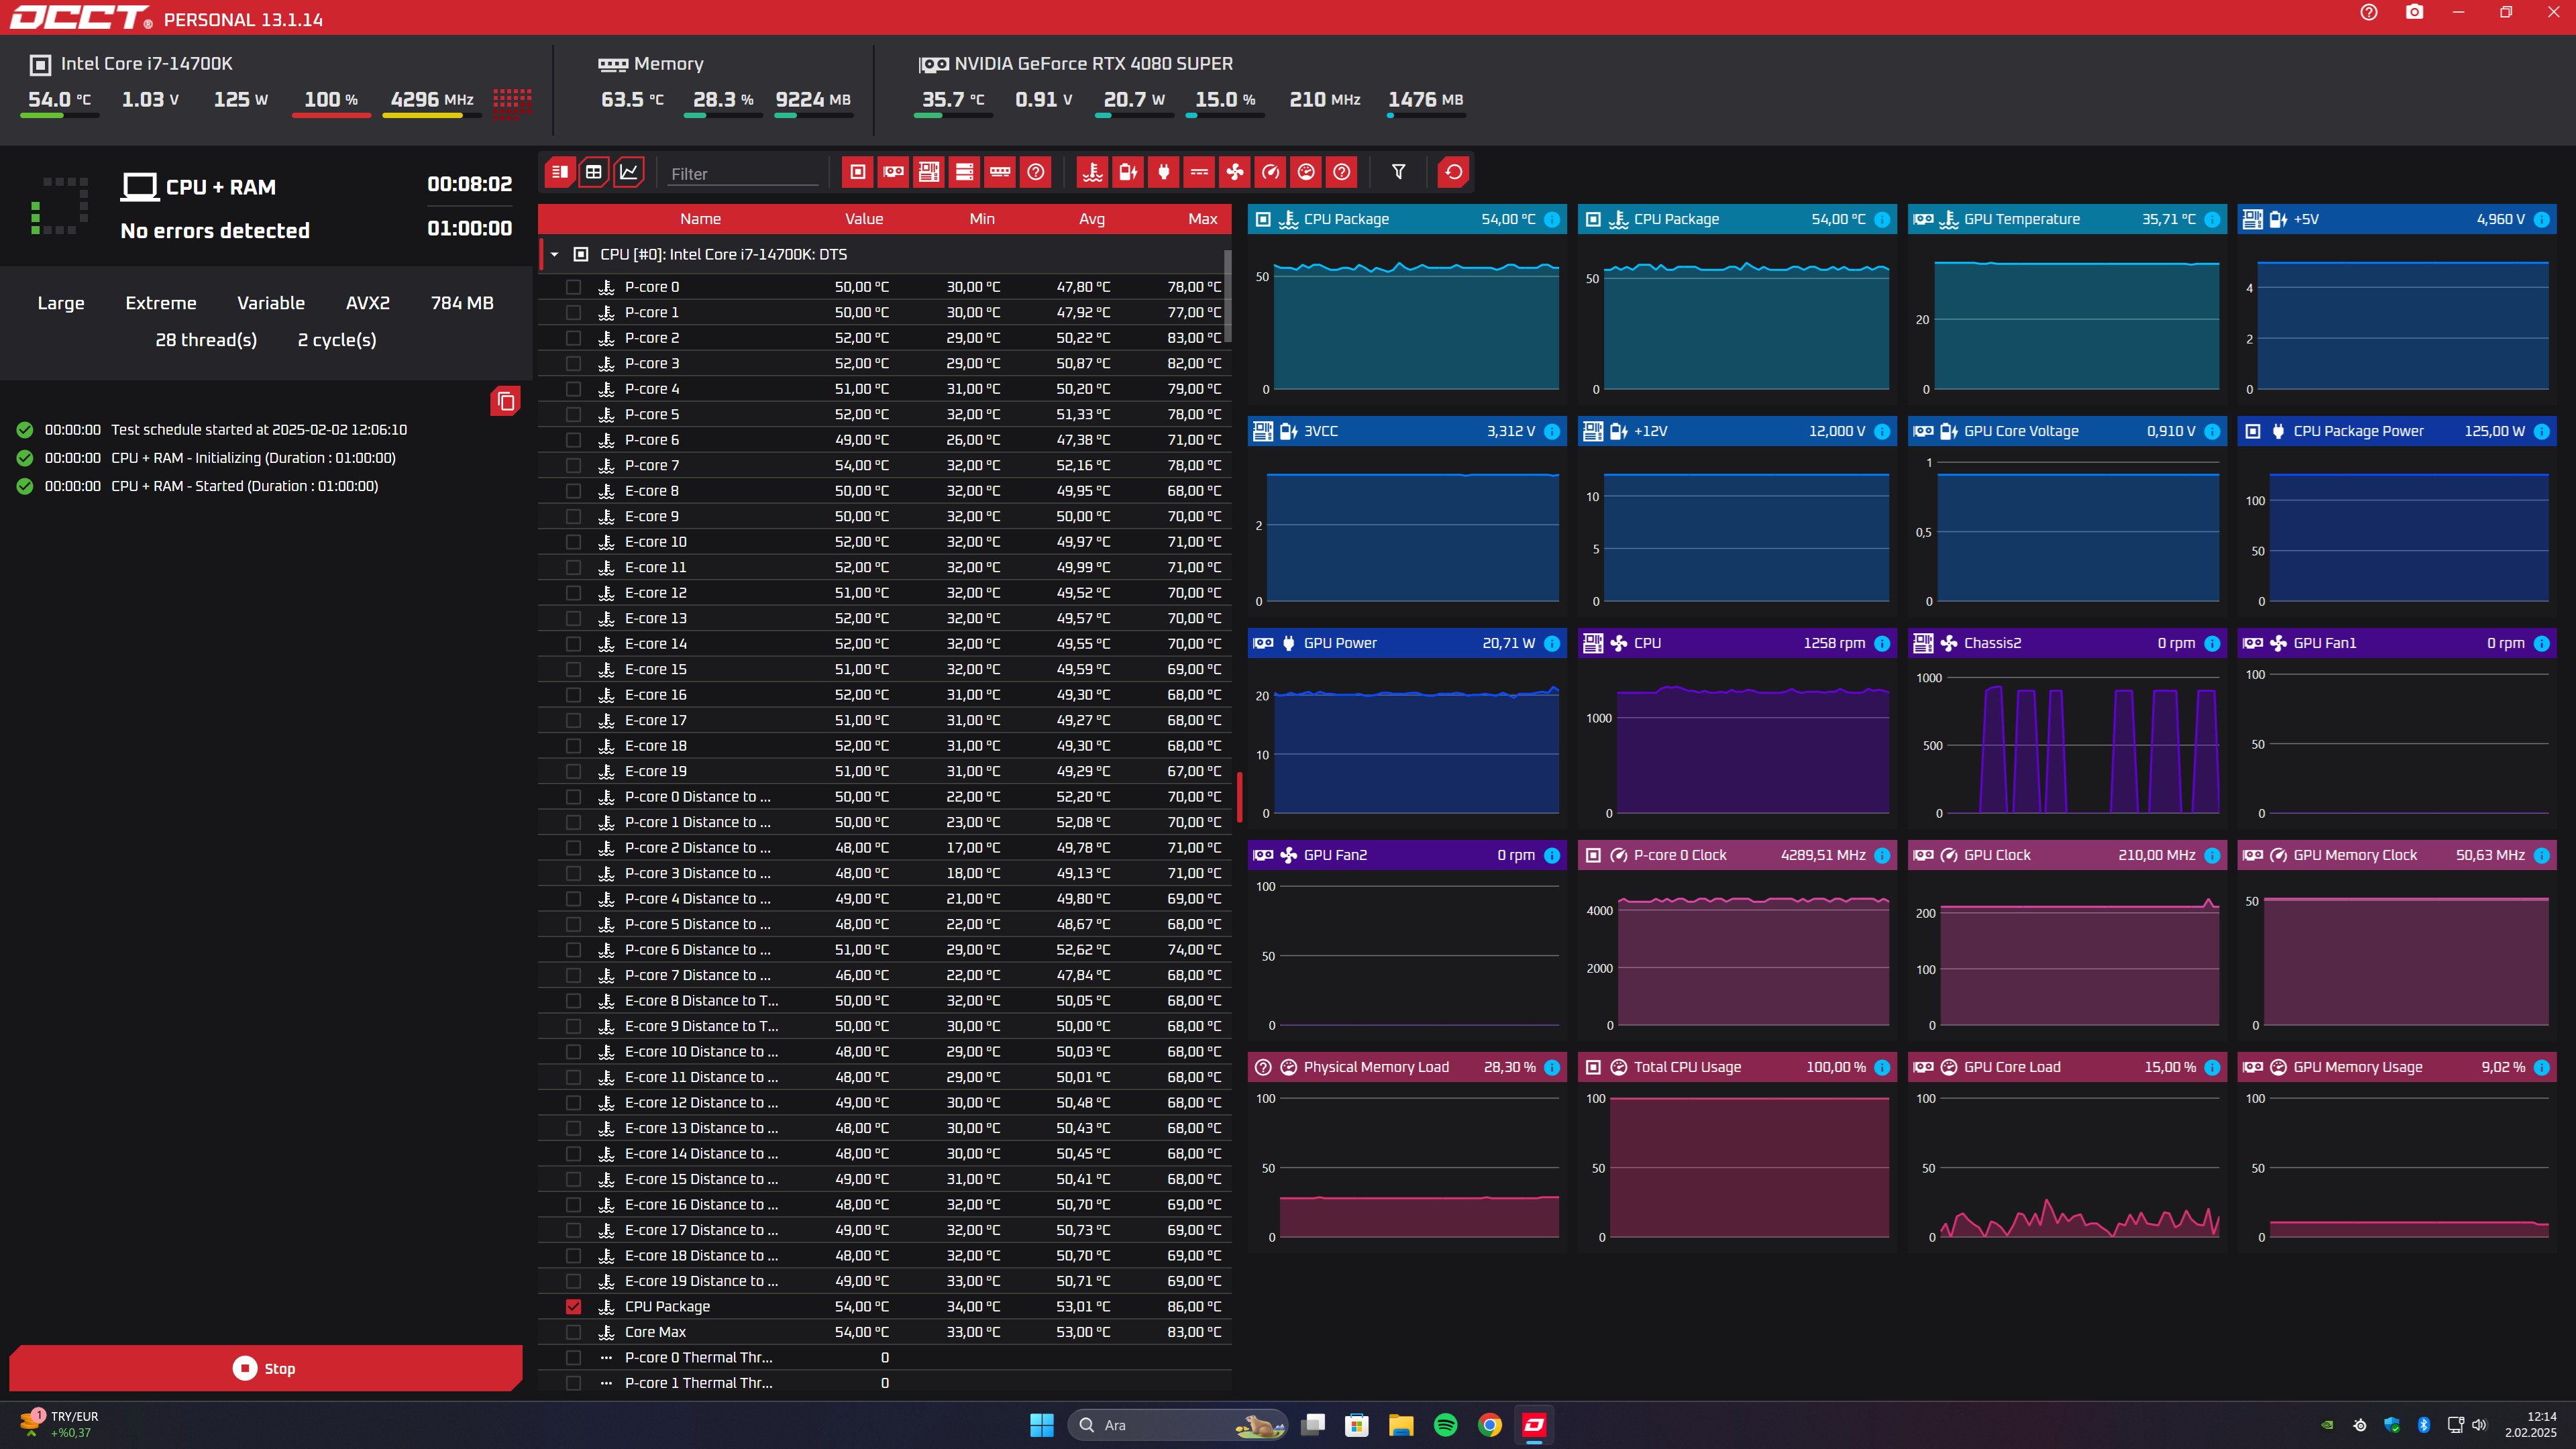
Task: Switch to the graph-only view icon
Action: click(629, 172)
